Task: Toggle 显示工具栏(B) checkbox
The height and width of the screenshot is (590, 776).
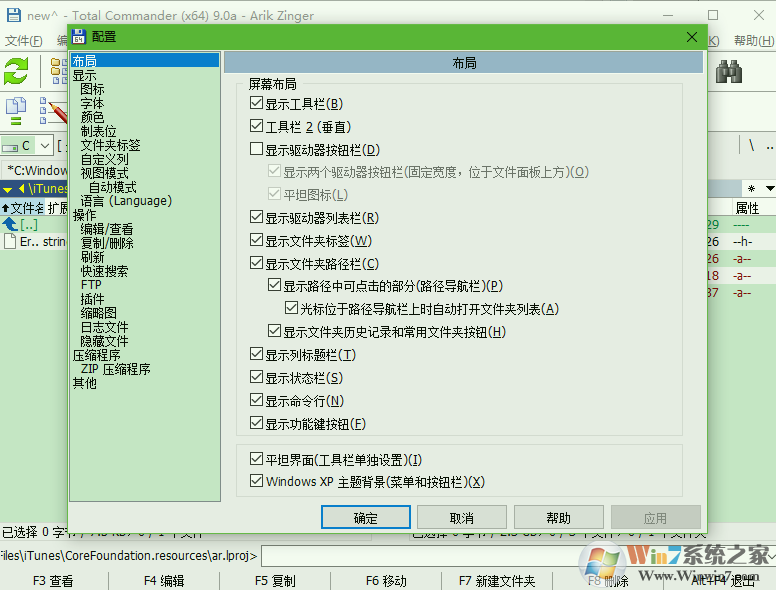Action: [256, 103]
